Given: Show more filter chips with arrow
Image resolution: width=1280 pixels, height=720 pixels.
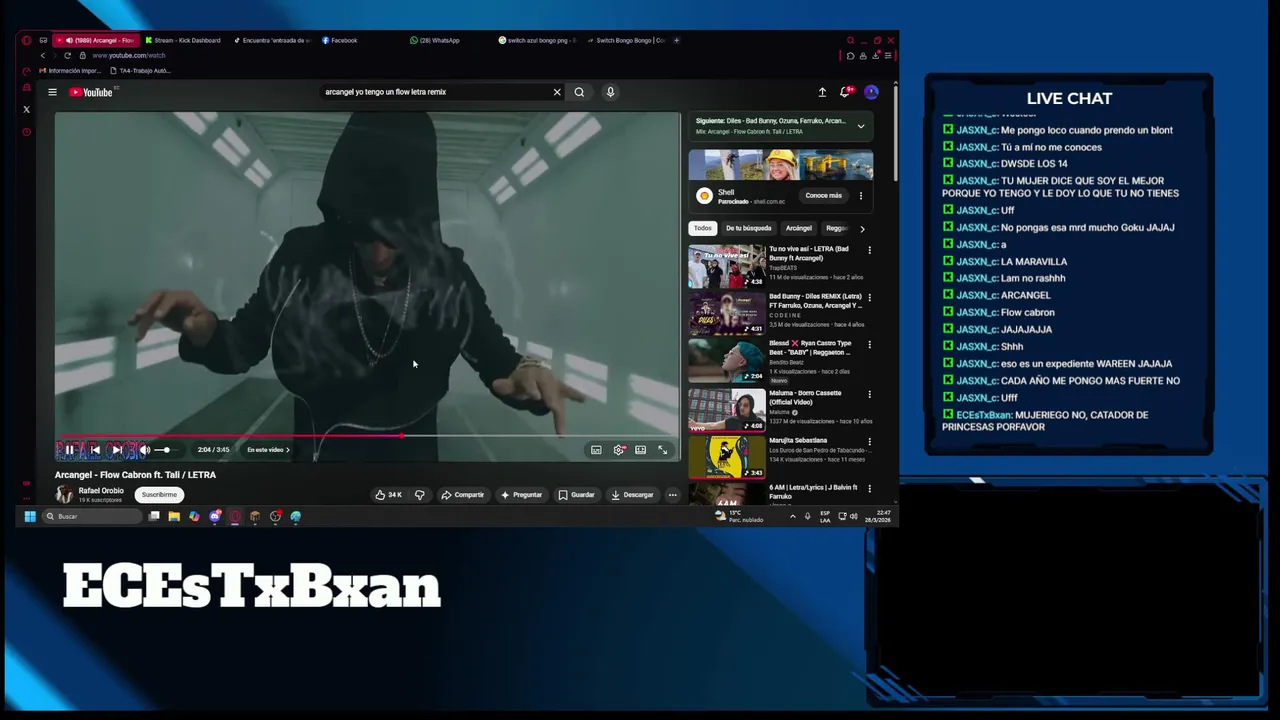Looking at the screenshot, I should coord(862,228).
